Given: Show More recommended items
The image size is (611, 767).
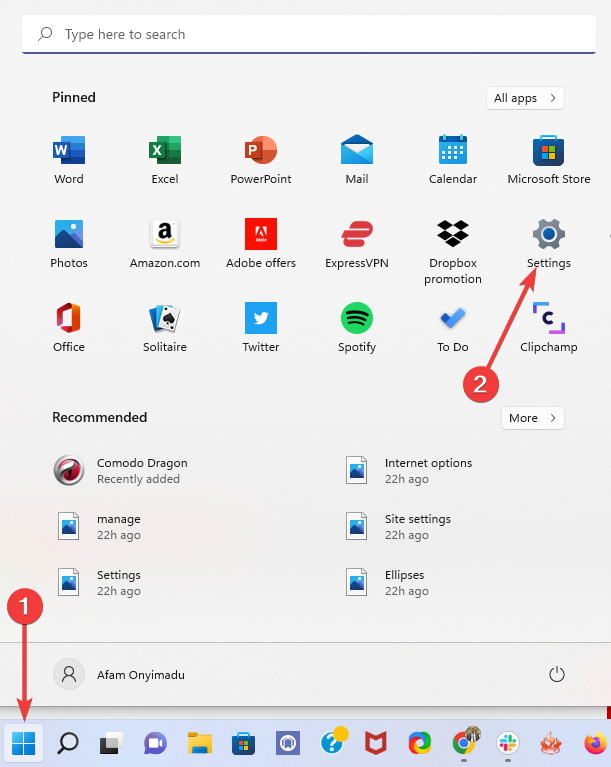Looking at the screenshot, I should 533,418.
